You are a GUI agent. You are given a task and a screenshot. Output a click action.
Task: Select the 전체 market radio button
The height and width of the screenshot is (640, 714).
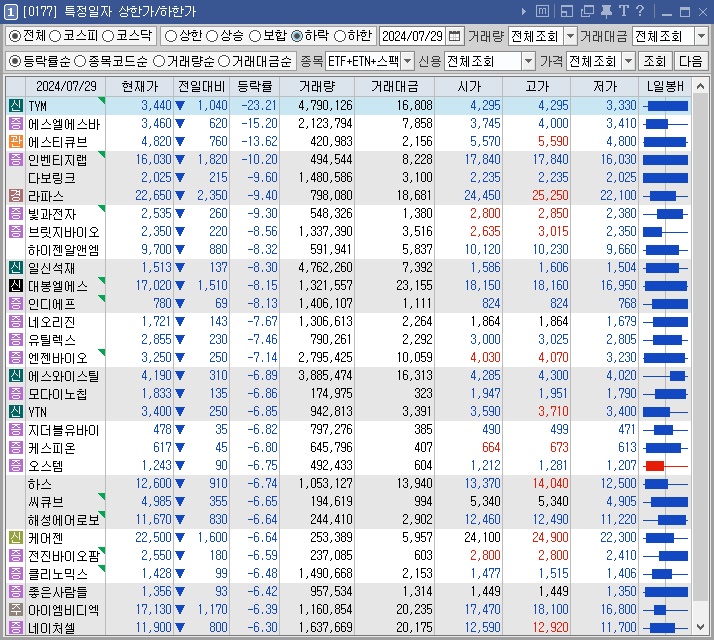click(15, 36)
